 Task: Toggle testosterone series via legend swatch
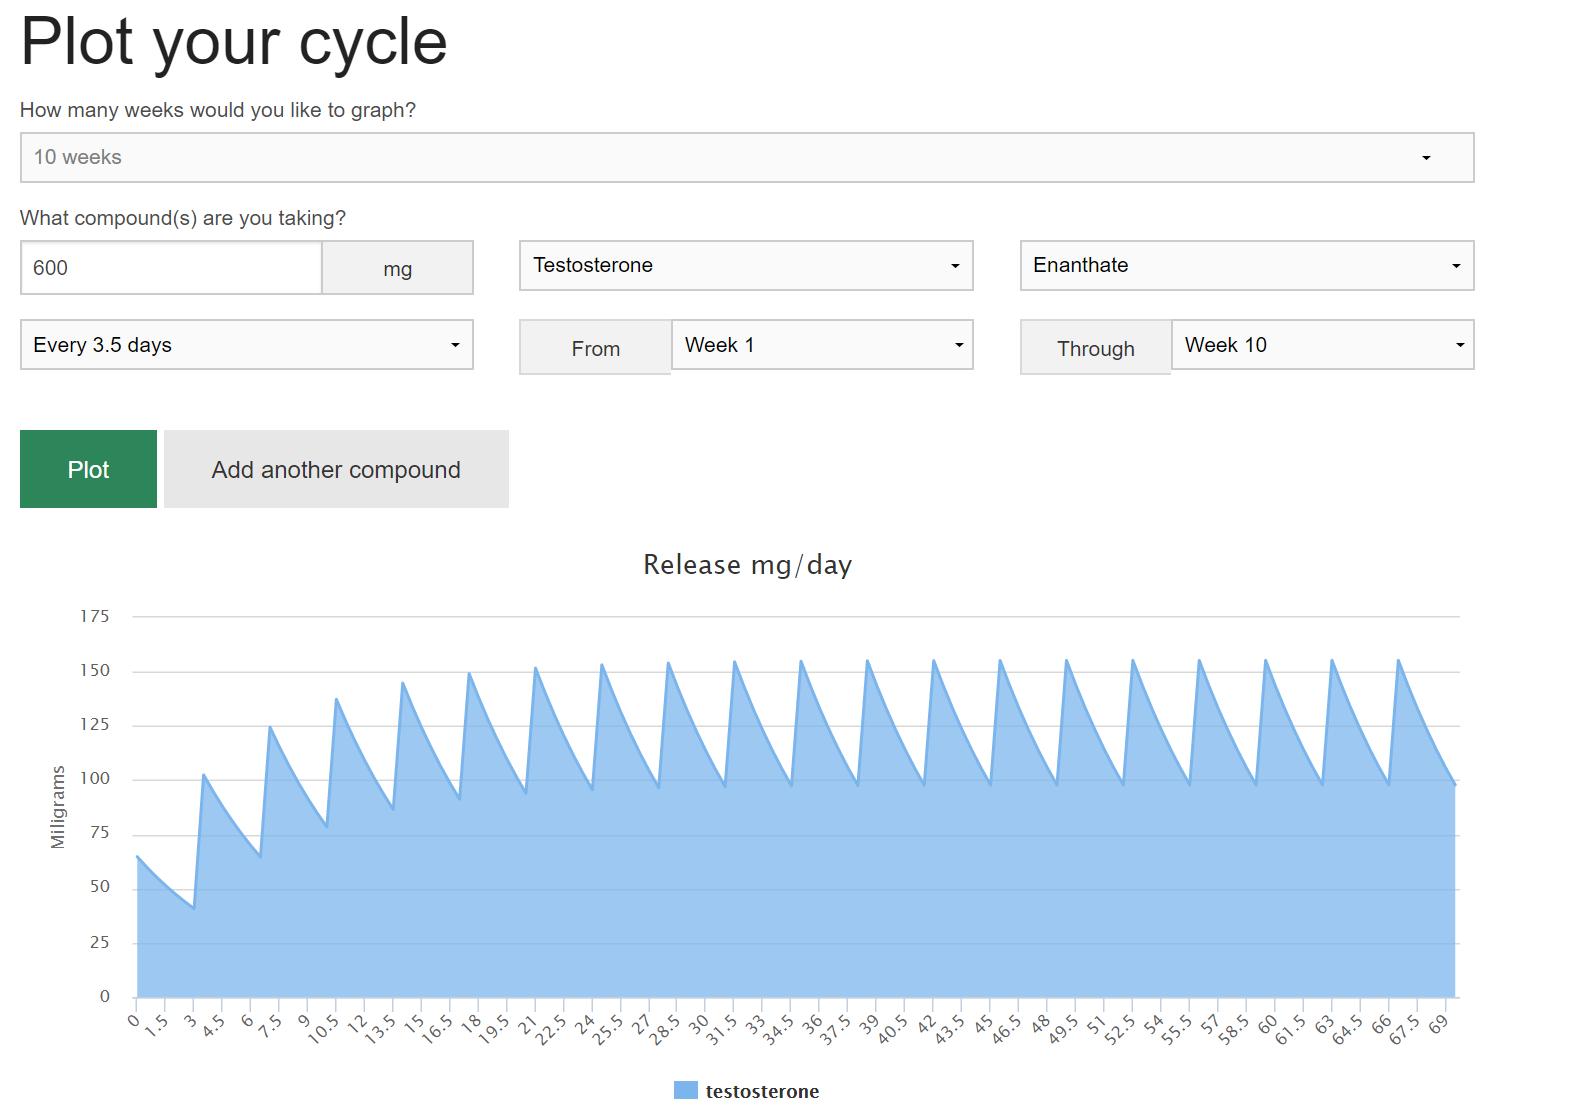point(685,1091)
